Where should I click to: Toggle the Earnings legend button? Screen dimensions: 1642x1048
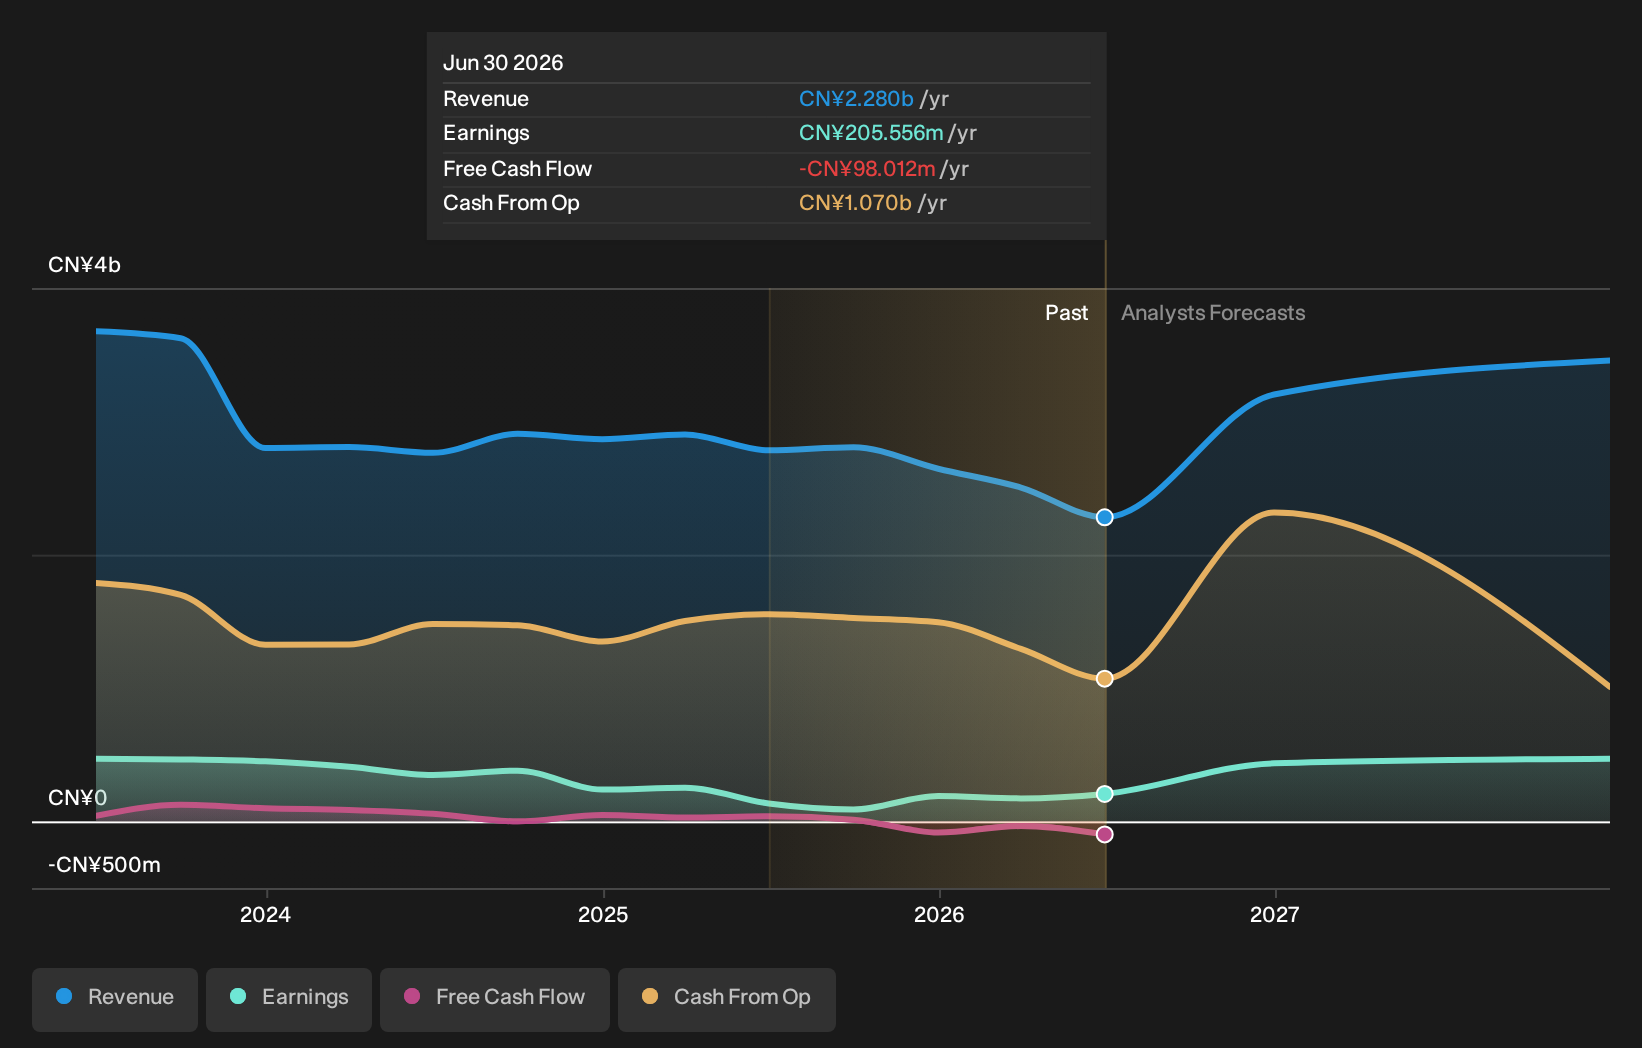pyautogui.click(x=289, y=999)
